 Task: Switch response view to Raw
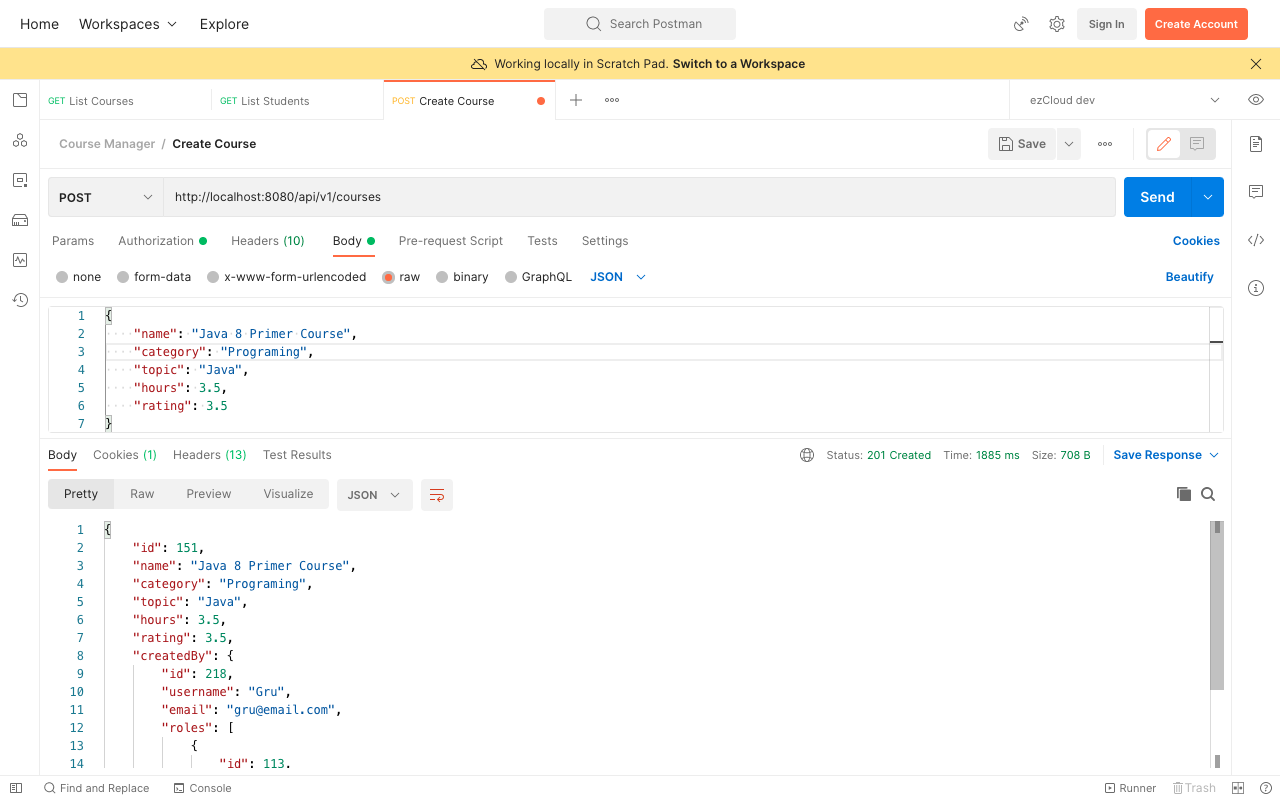[x=142, y=494]
